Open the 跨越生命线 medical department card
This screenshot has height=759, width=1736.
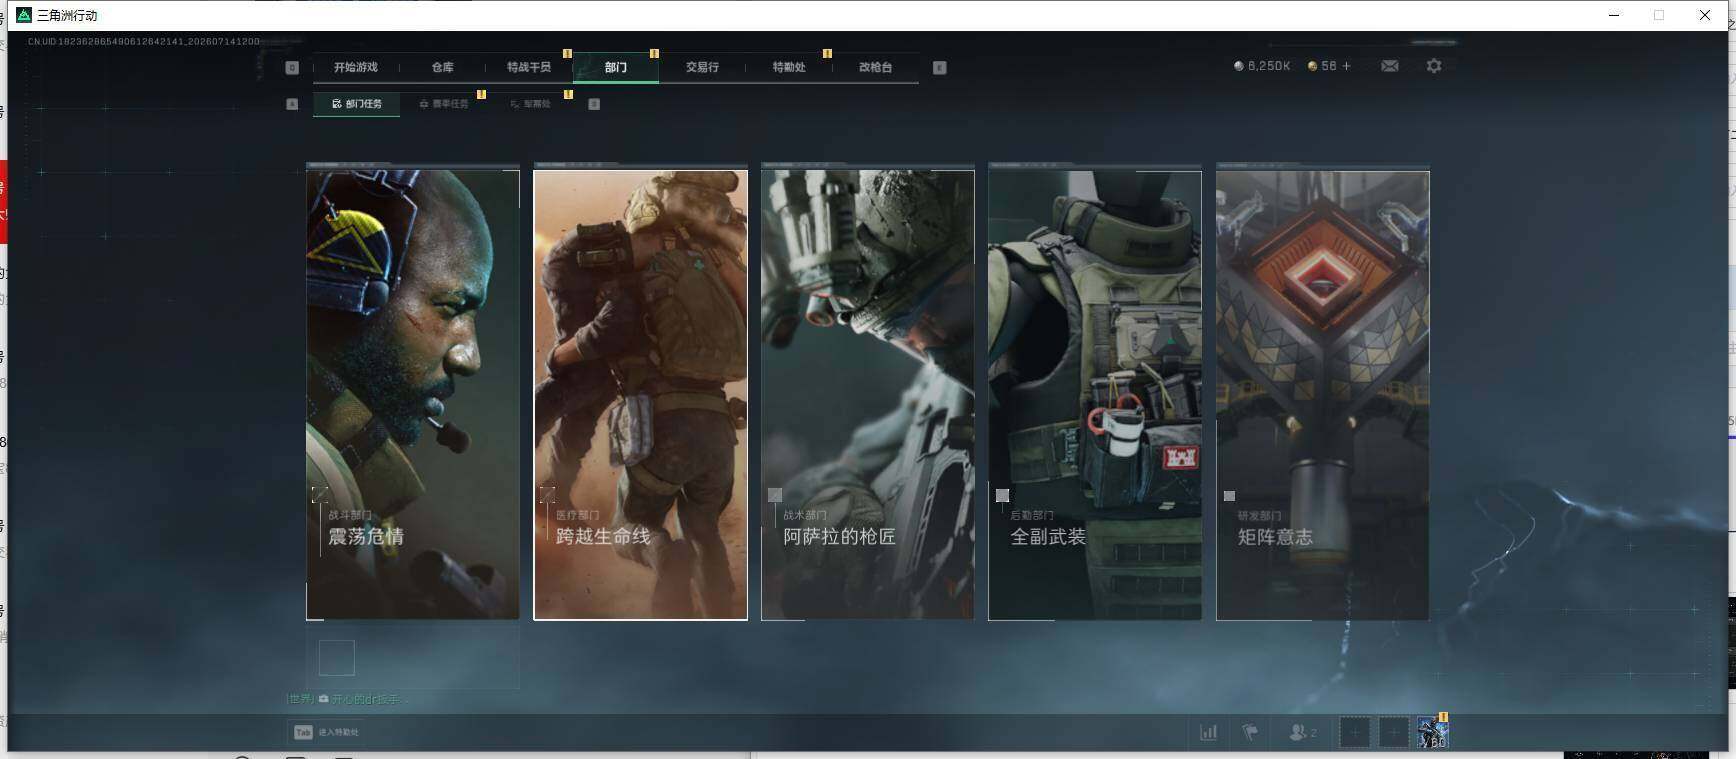(x=640, y=395)
